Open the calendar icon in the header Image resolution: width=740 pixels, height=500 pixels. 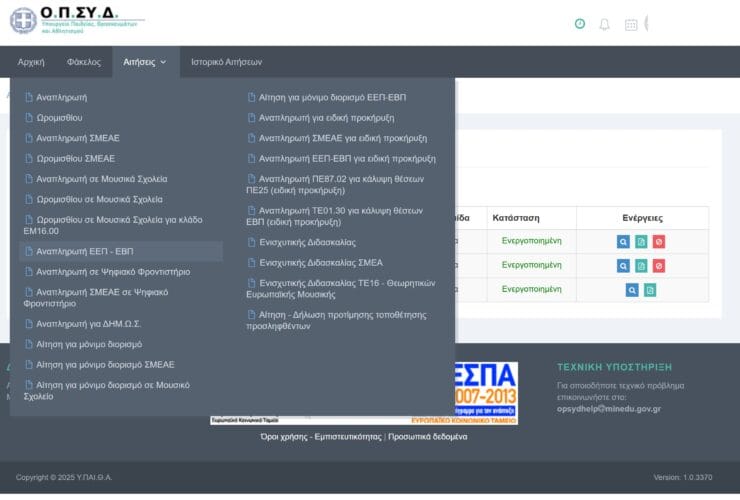(631, 24)
